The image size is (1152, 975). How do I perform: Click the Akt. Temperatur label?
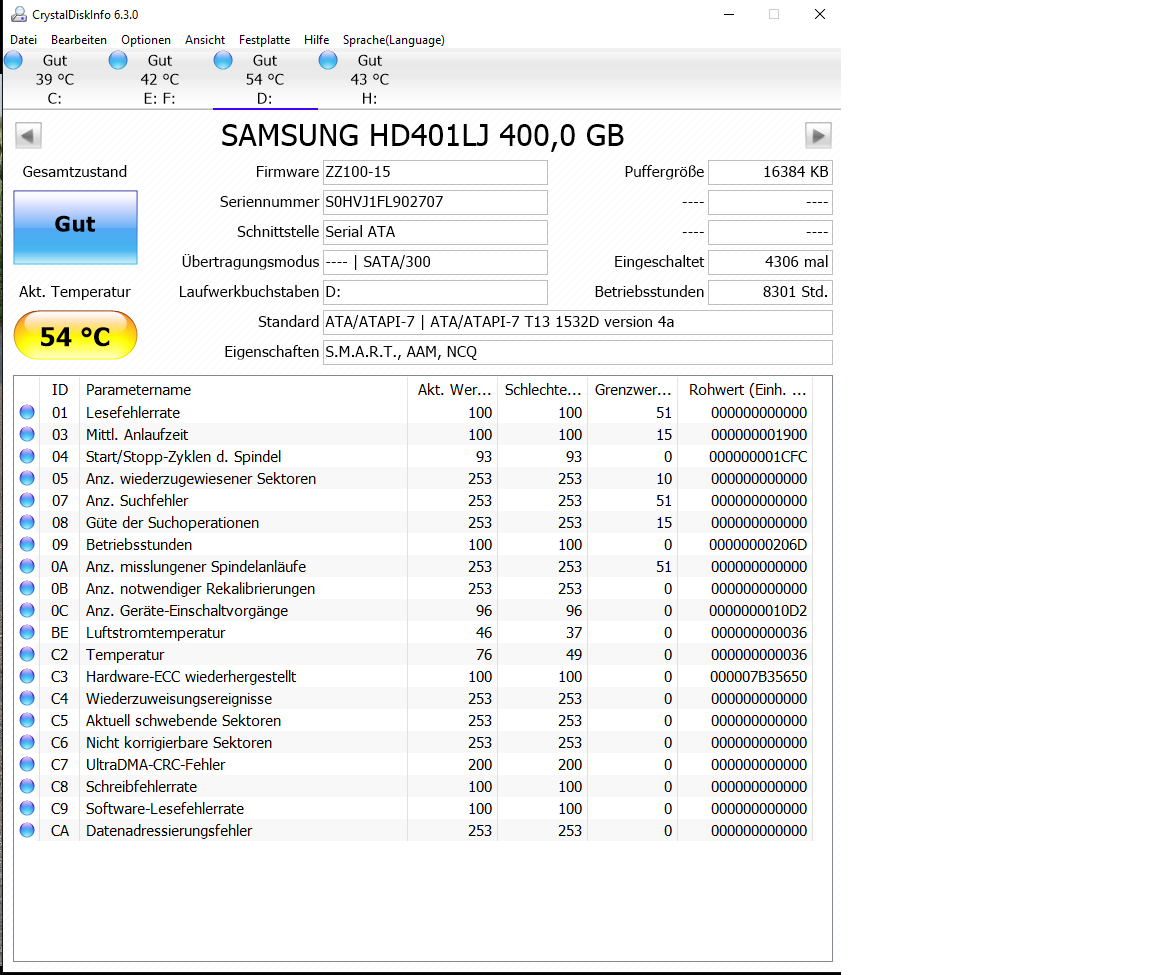tap(75, 292)
